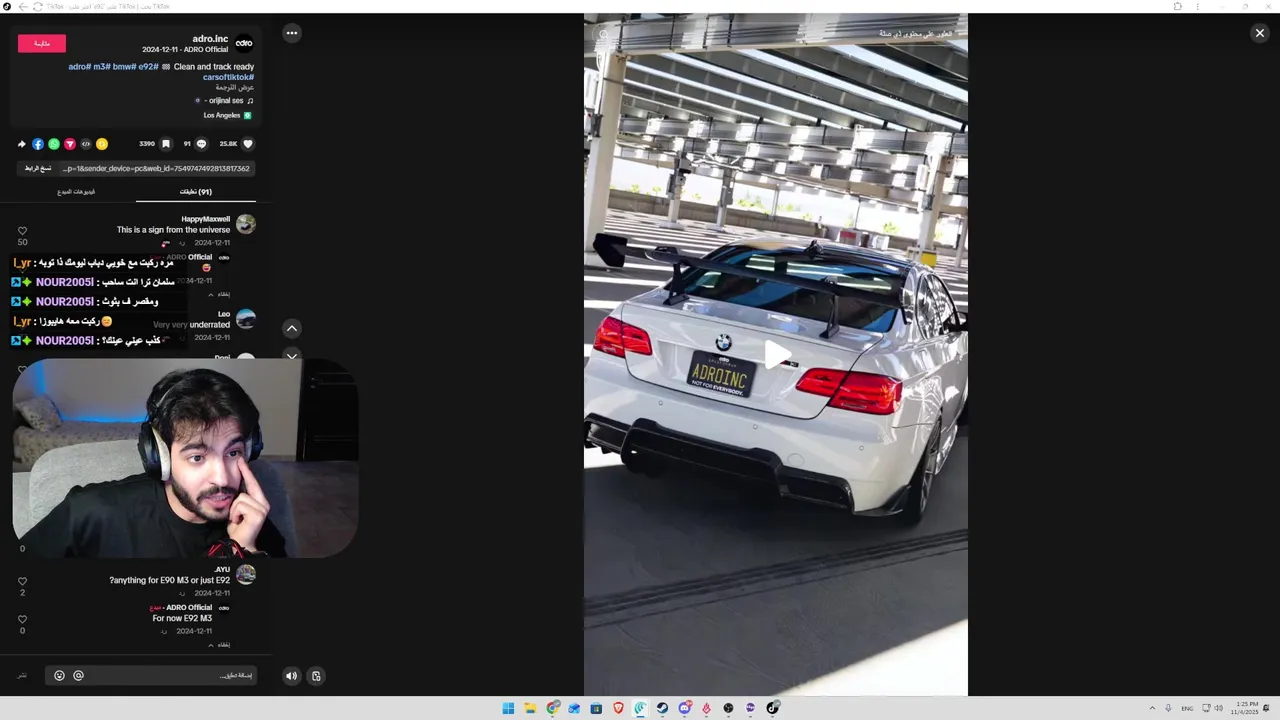This screenshot has width=1280, height=720.
Task: Open the Los Angeles location tag
Action: (x=227, y=115)
